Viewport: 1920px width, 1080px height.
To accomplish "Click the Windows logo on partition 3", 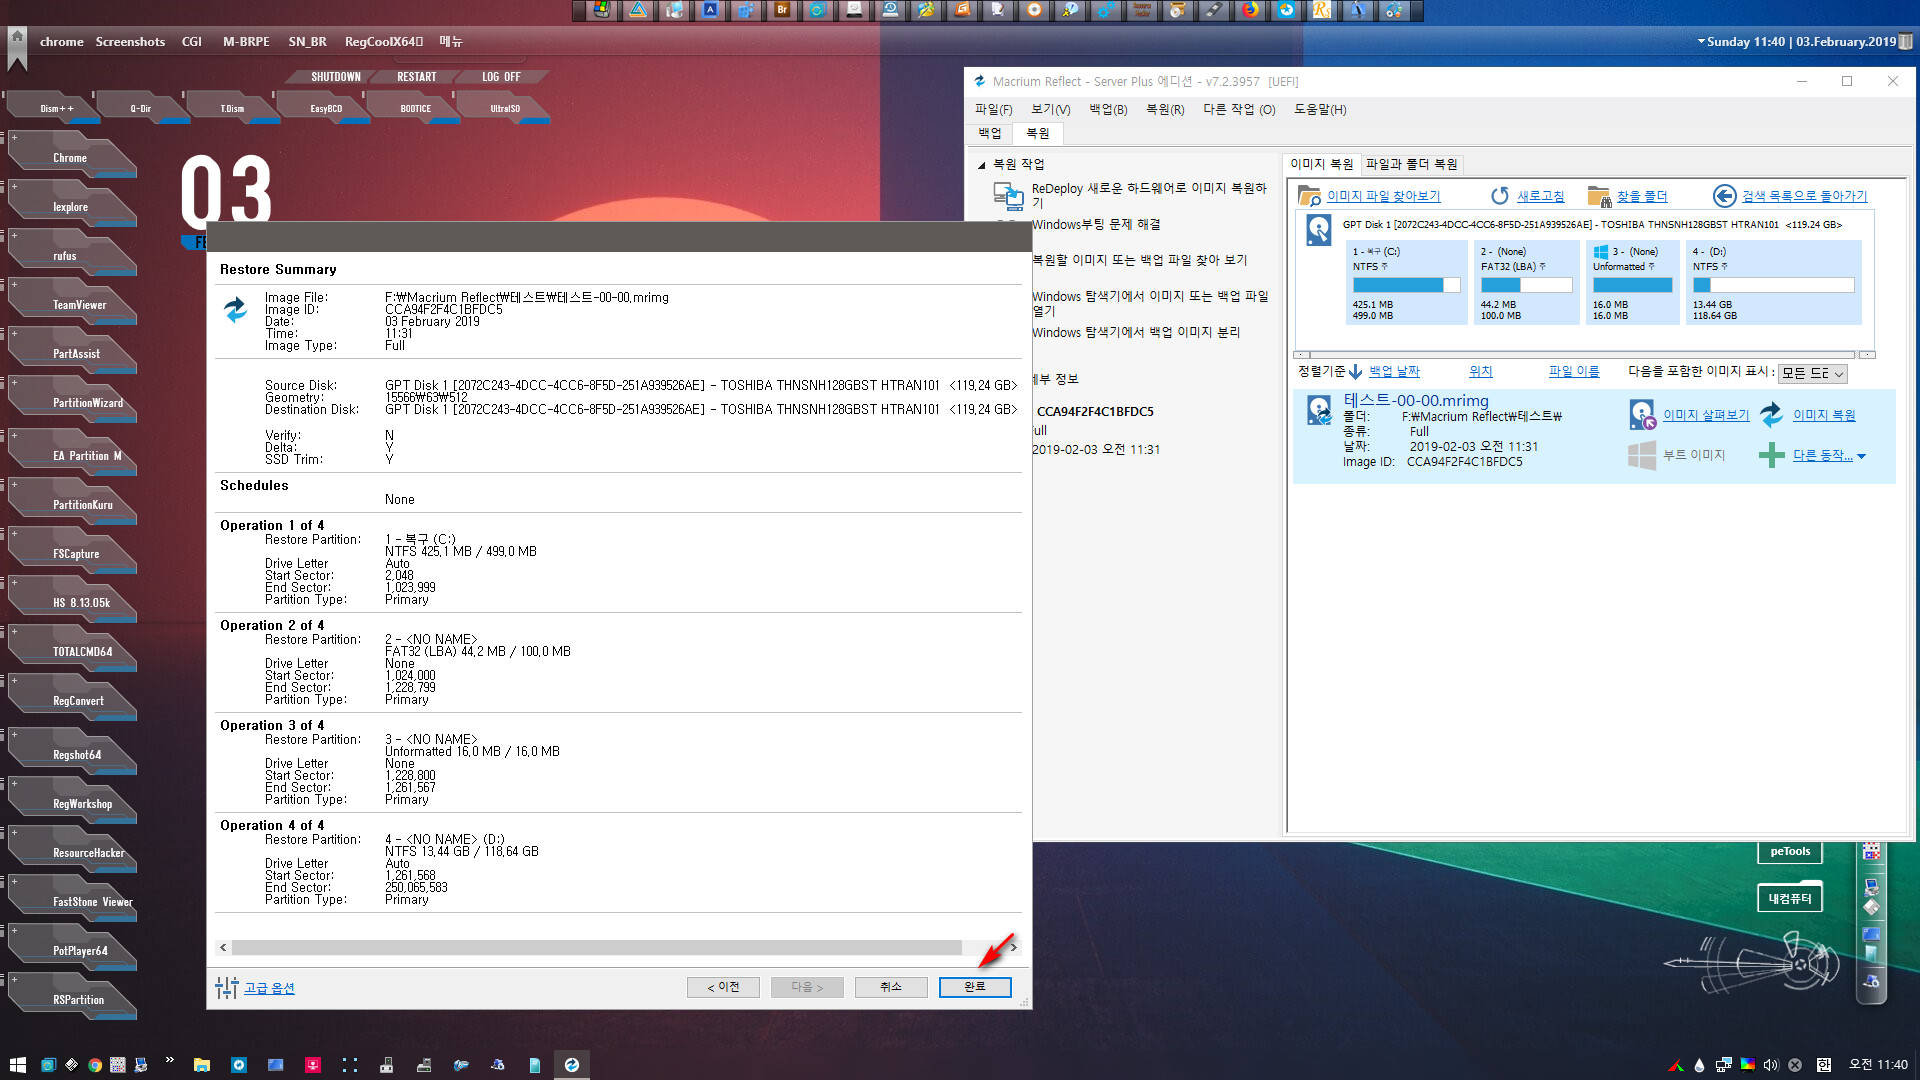I will pos(1601,252).
